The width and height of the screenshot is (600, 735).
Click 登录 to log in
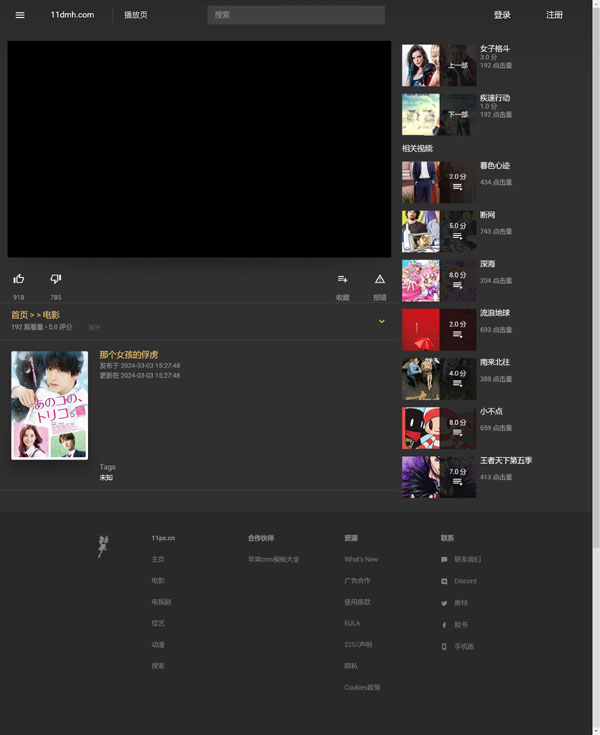tap(502, 15)
